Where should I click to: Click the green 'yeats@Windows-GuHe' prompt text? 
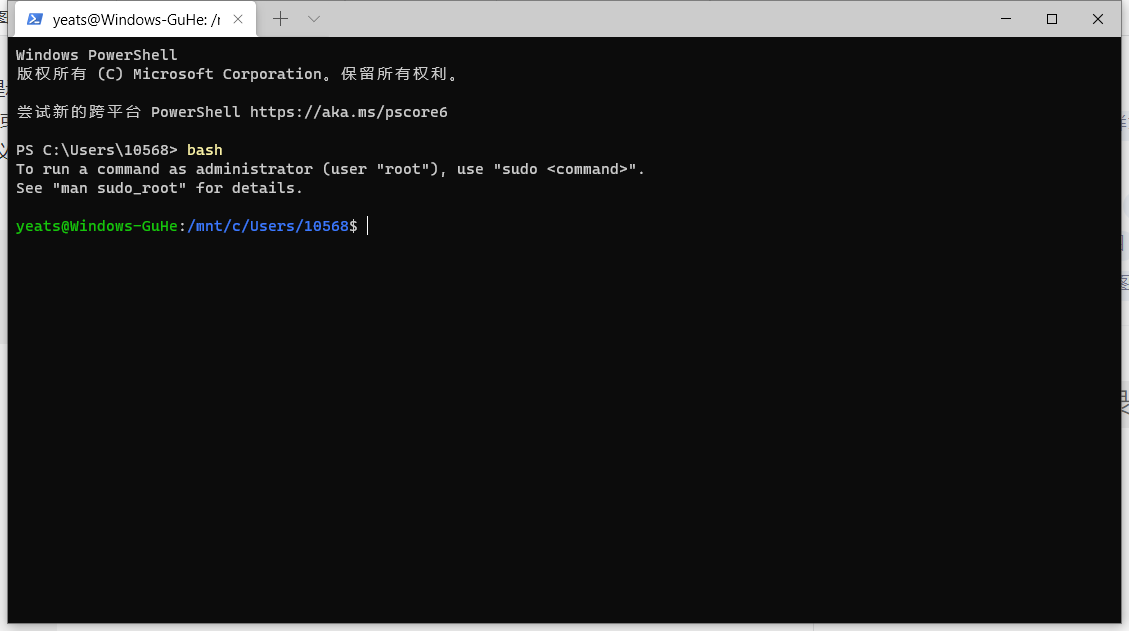tap(96, 226)
